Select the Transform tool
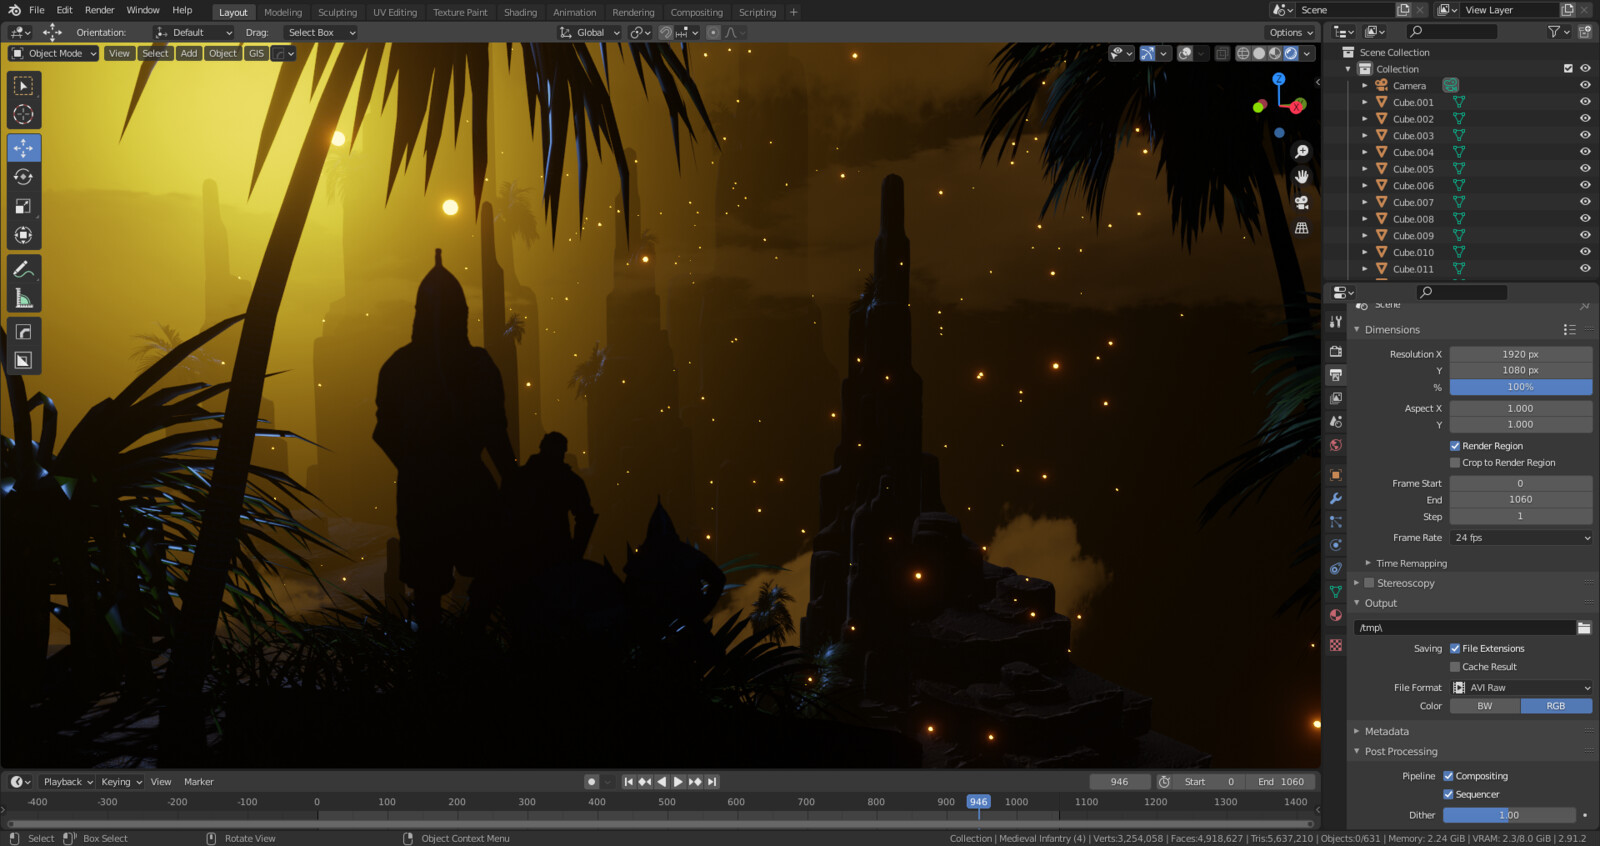 24,235
